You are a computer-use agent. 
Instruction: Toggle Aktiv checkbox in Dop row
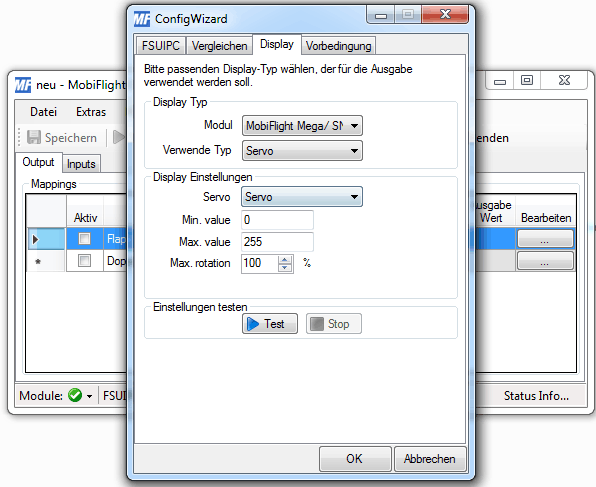(84, 260)
